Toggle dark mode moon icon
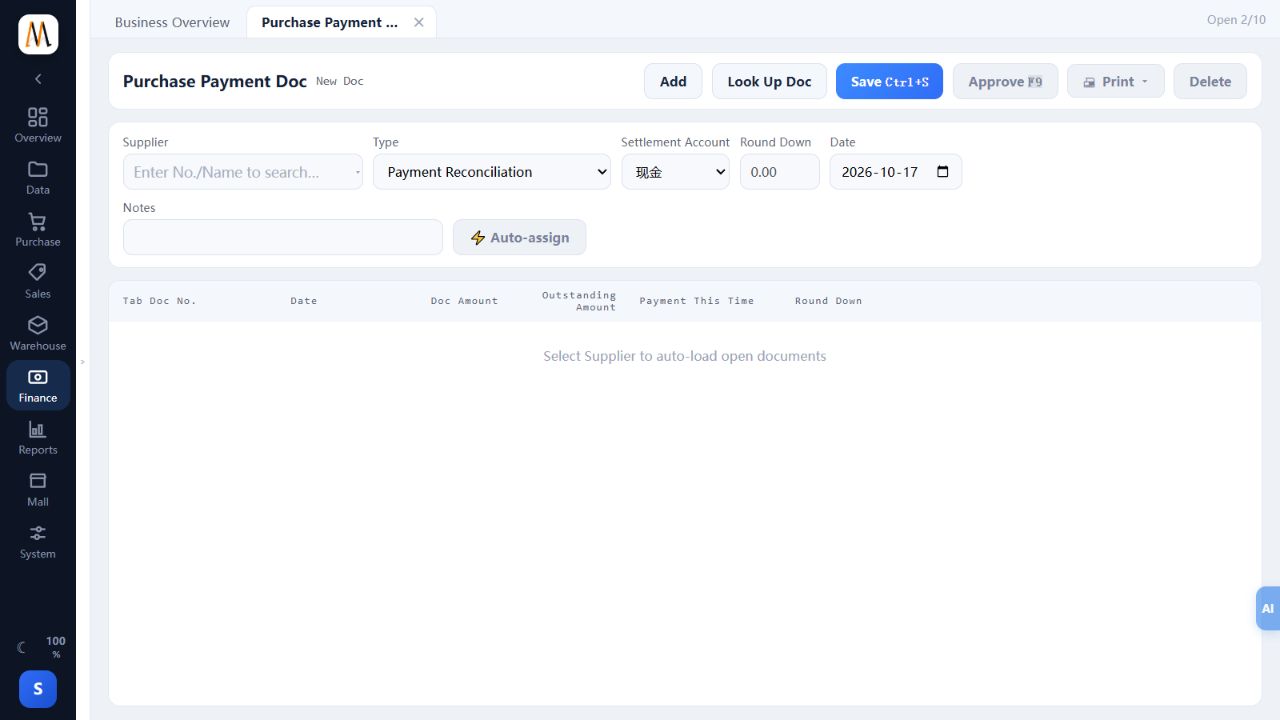The width and height of the screenshot is (1280, 720). tap(22, 648)
